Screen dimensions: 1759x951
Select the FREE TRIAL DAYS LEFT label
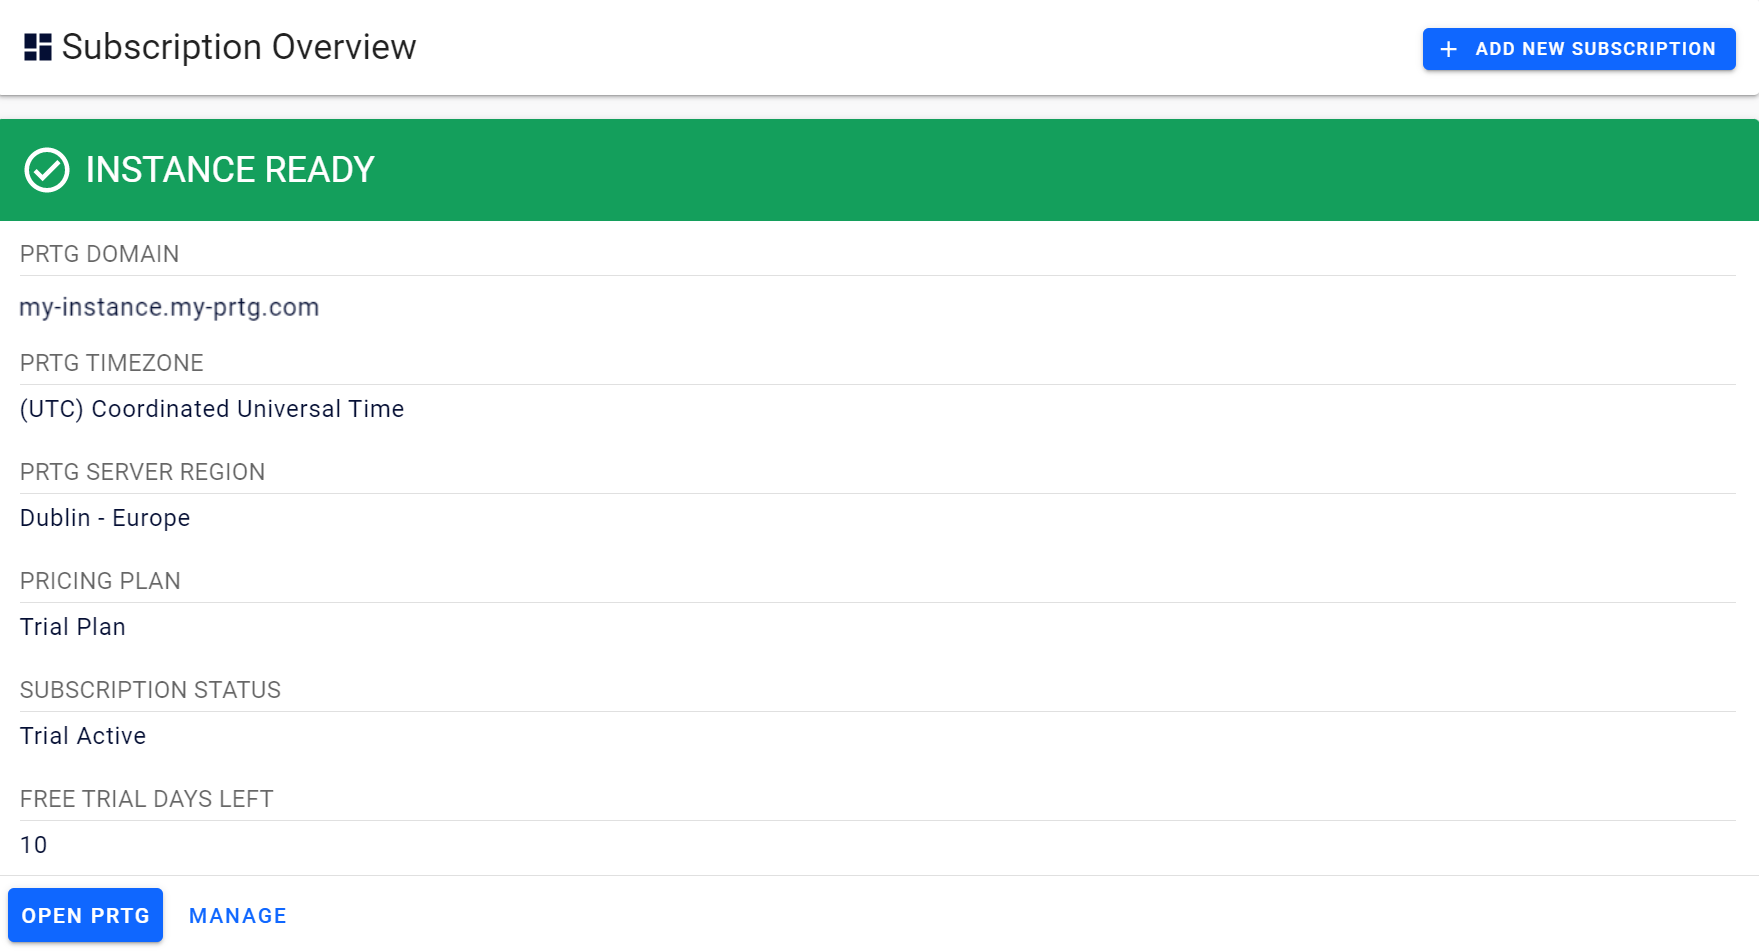[x=146, y=799]
